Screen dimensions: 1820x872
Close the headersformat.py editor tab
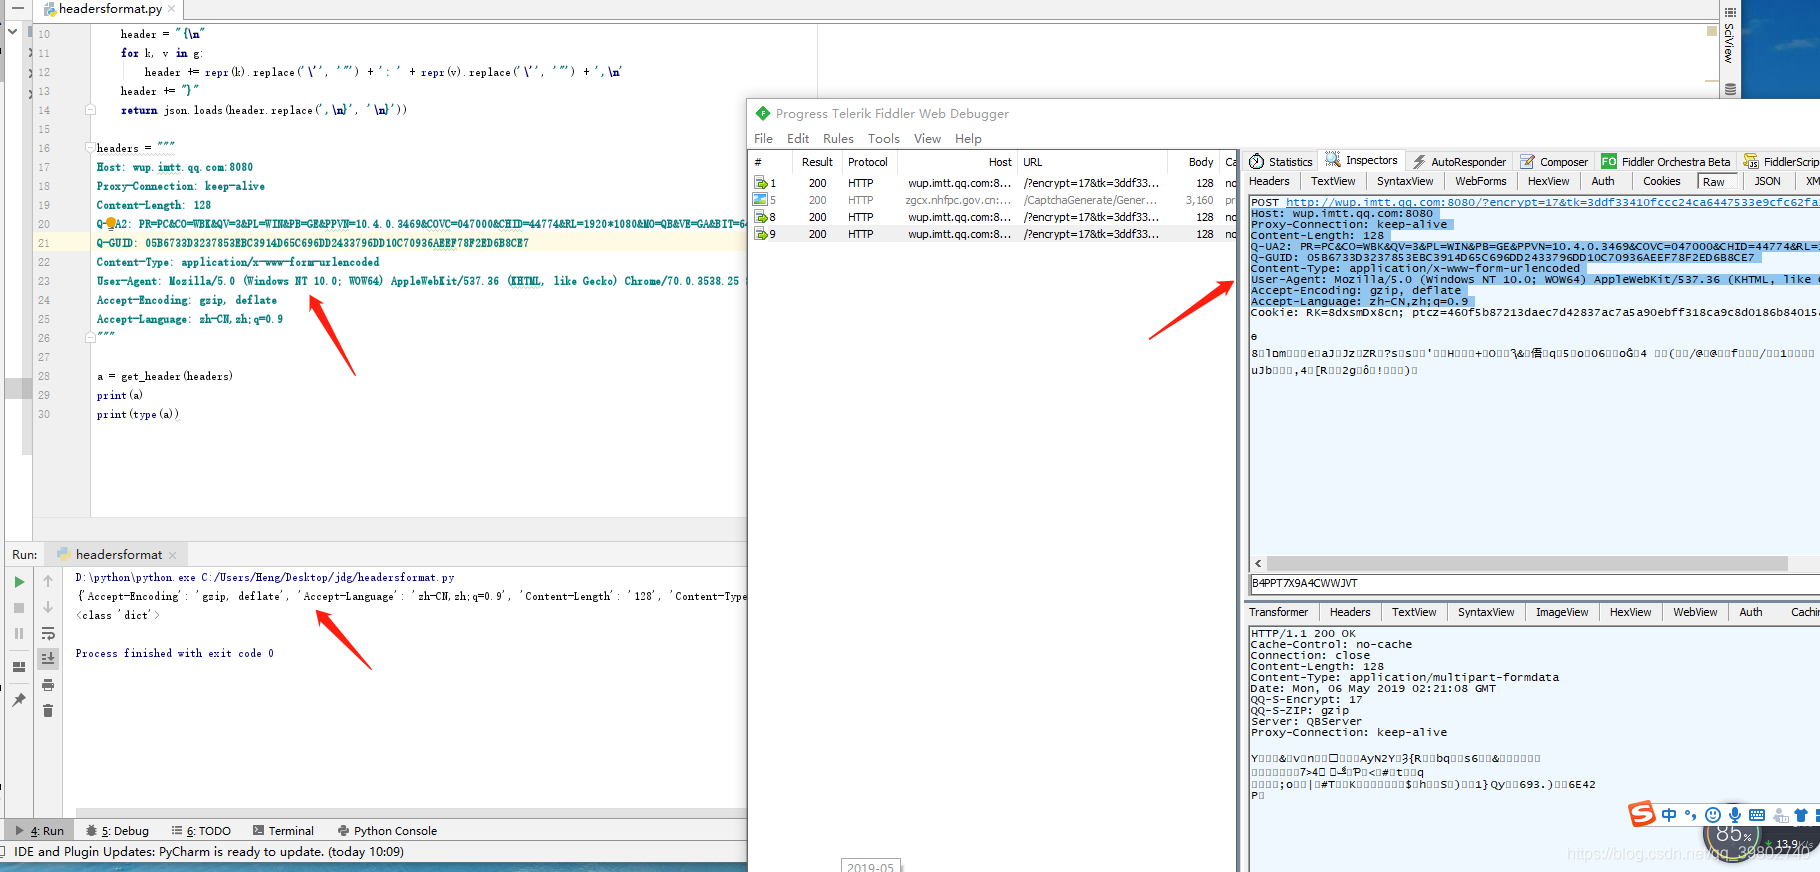(x=171, y=9)
